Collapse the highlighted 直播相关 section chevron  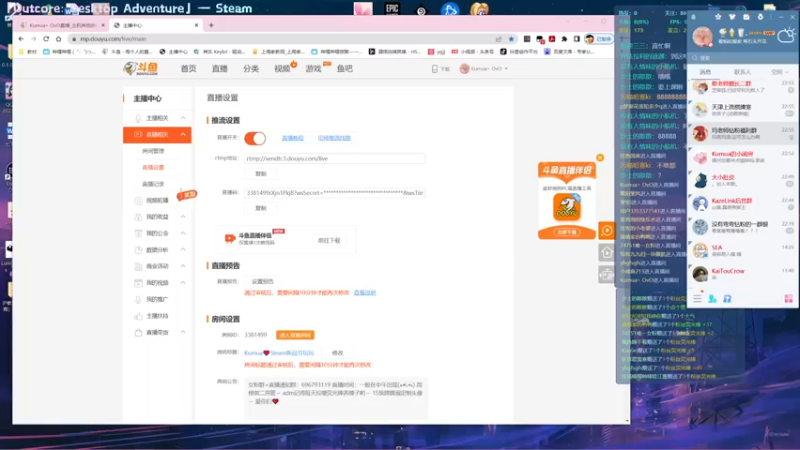click(183, 135)
